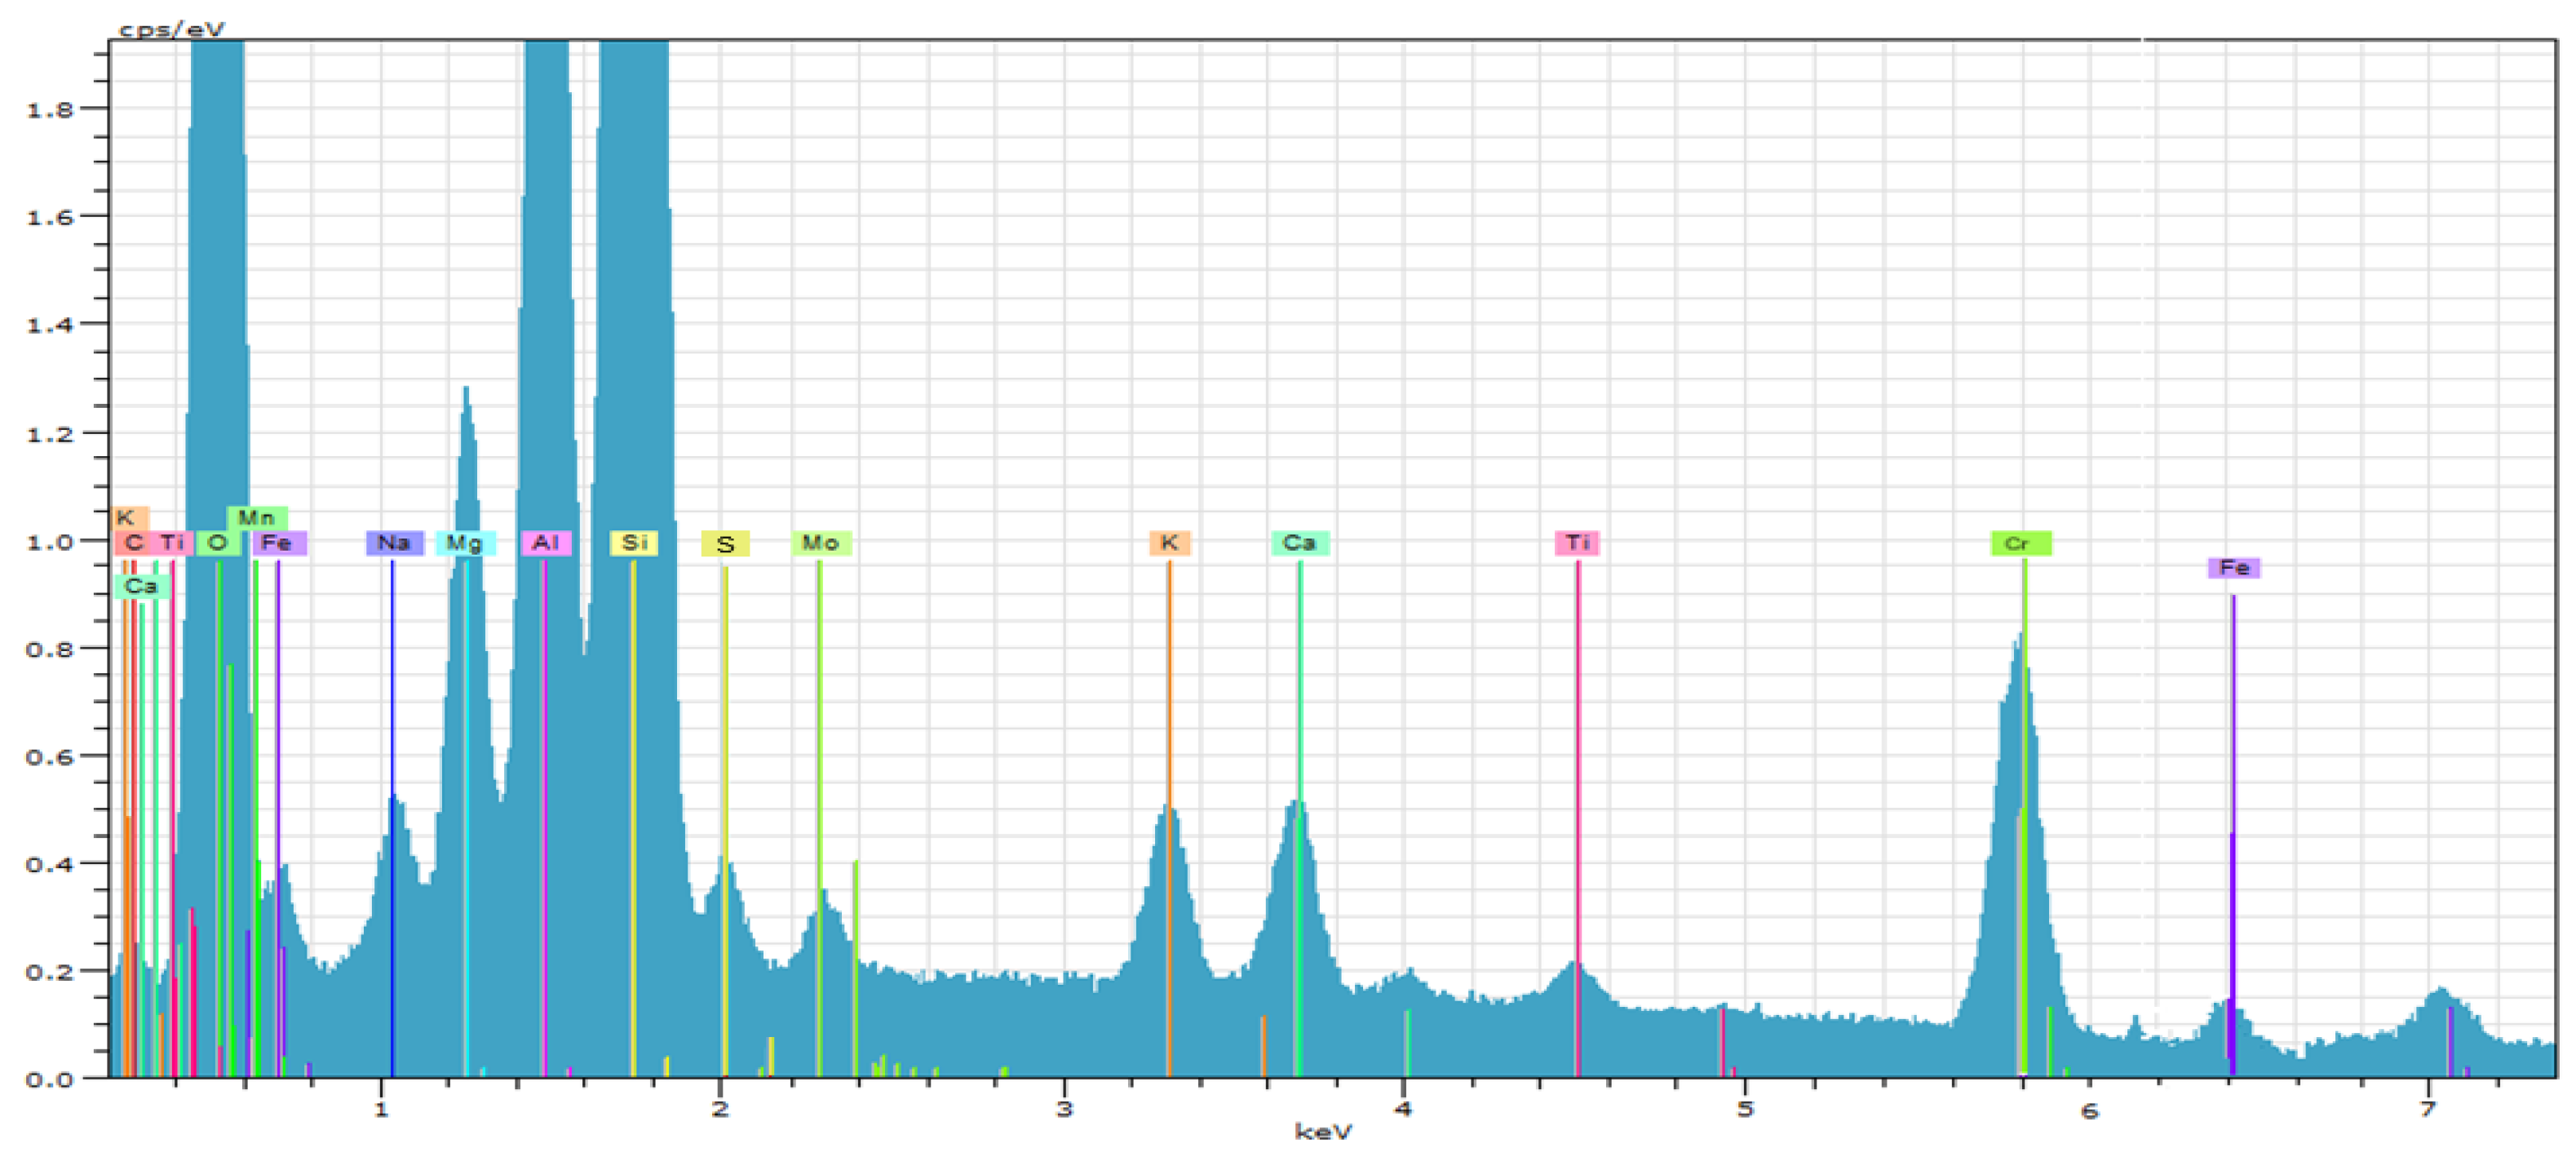Image resolution: width=2576 pixels, height=1157 pixels.
Task: Click the green O element label
Action: click(218, 543)
